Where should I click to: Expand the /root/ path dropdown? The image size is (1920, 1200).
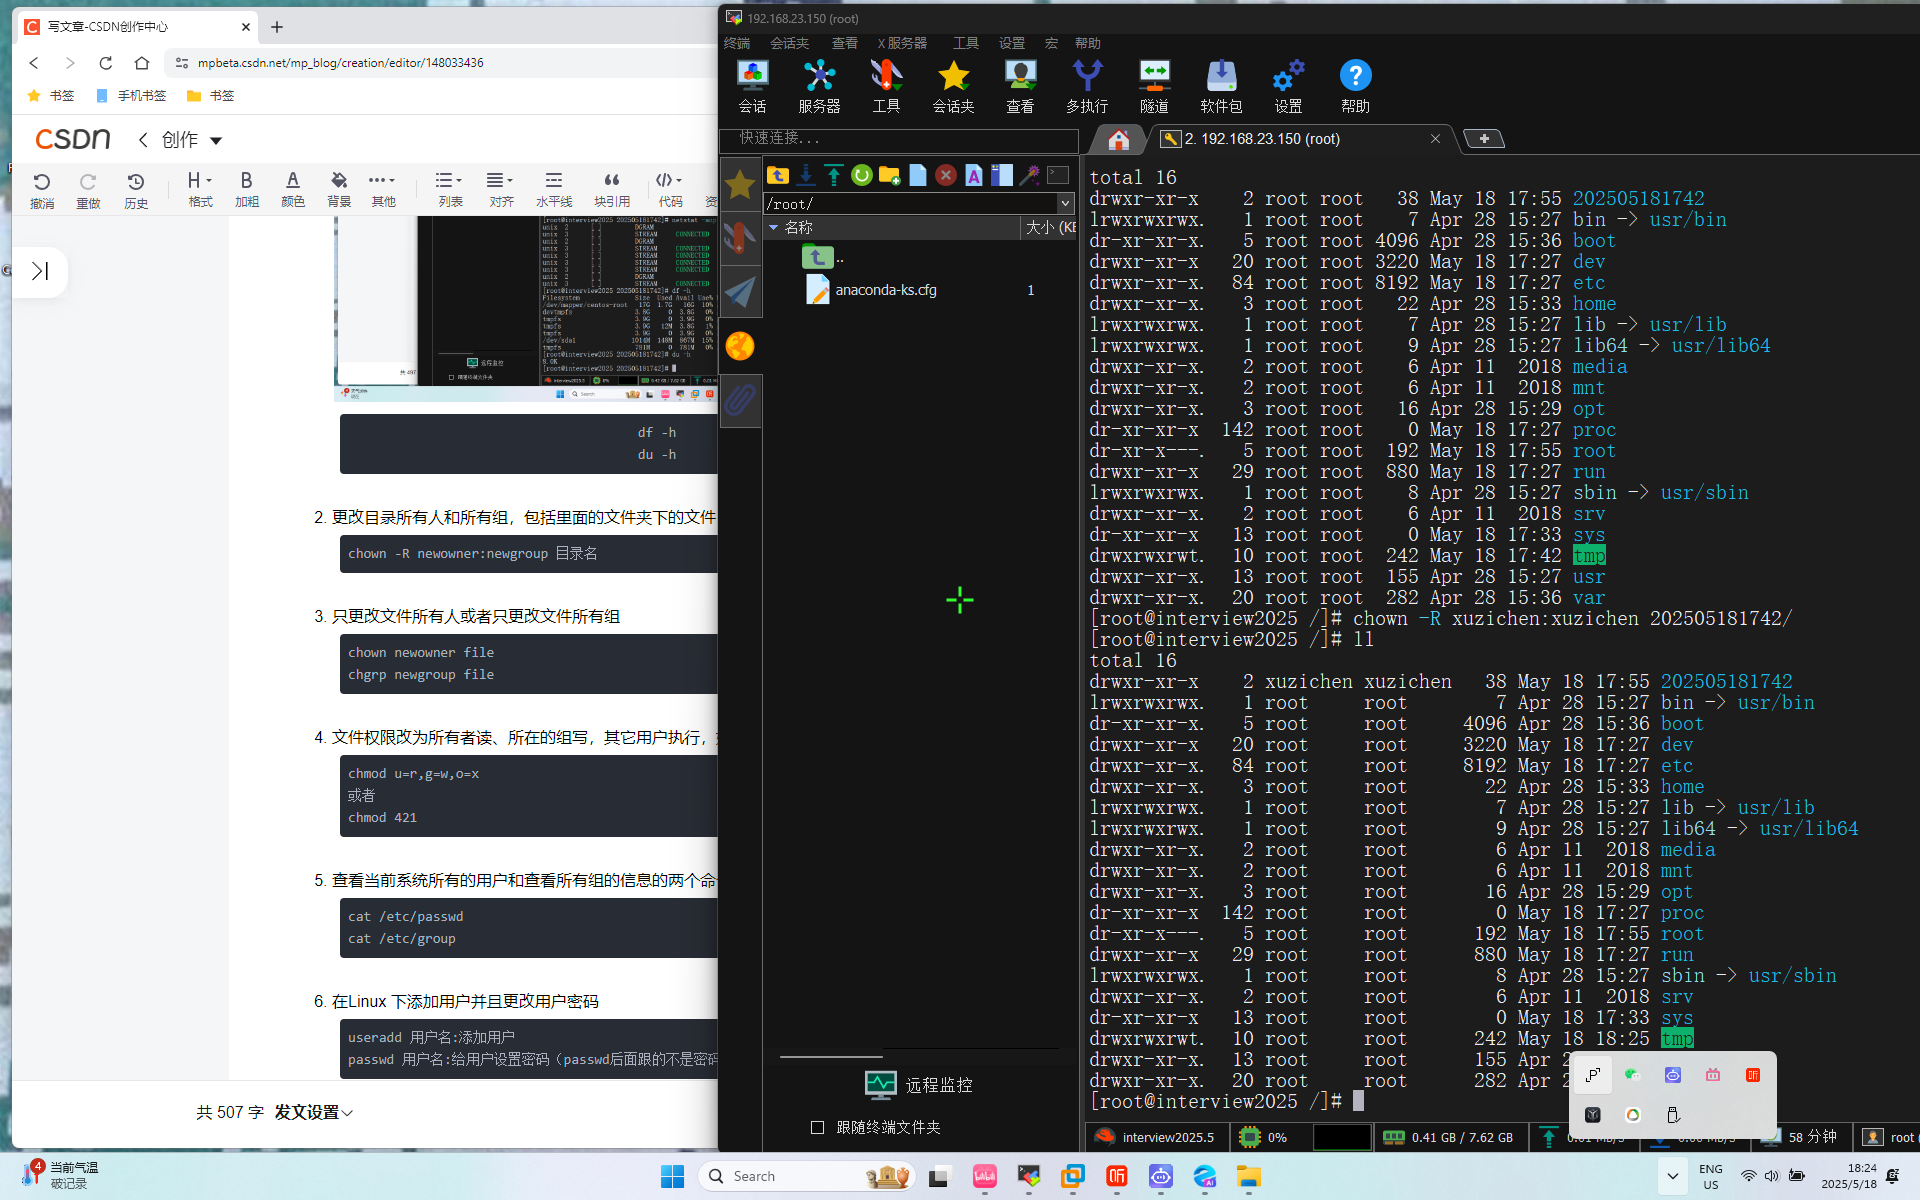(x=1065, y=203)
